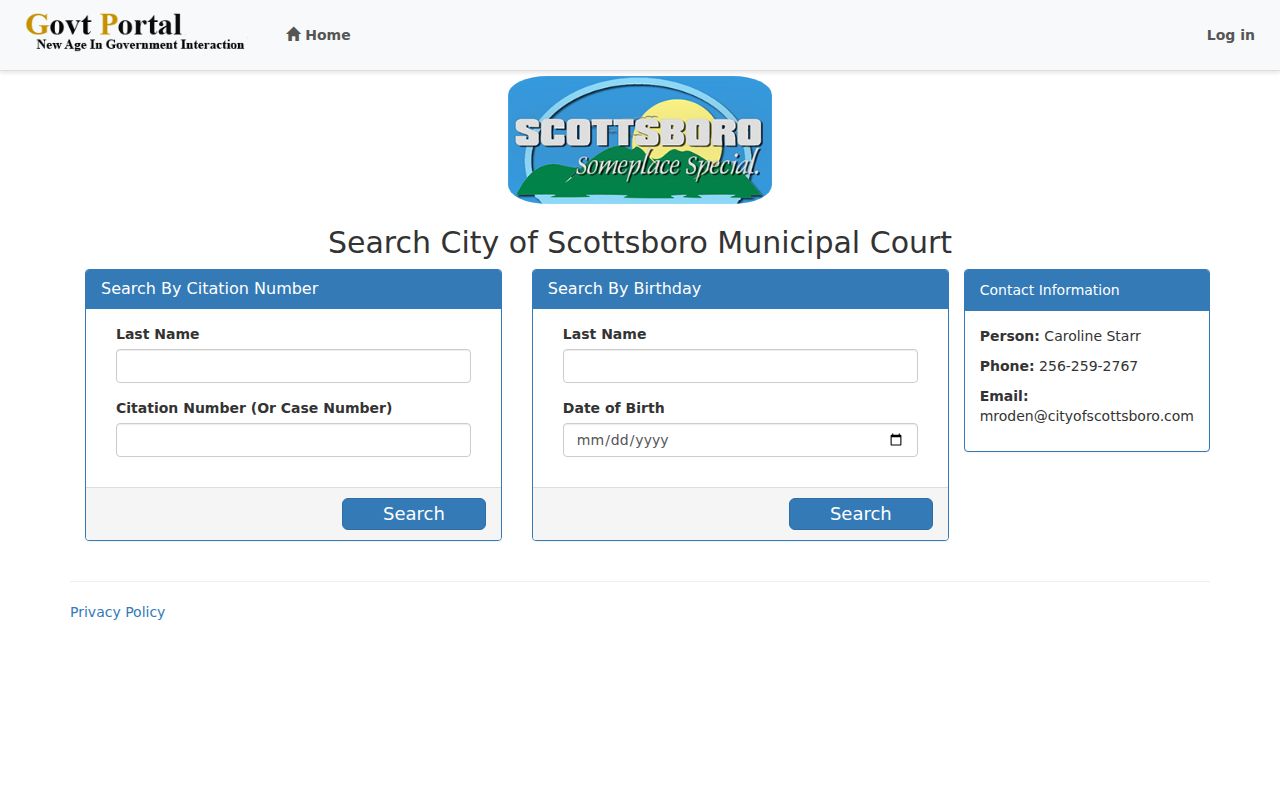Focus the Last Name field under Birthday search
This screenshot has width=1280, height=800.
pos(740,366)
